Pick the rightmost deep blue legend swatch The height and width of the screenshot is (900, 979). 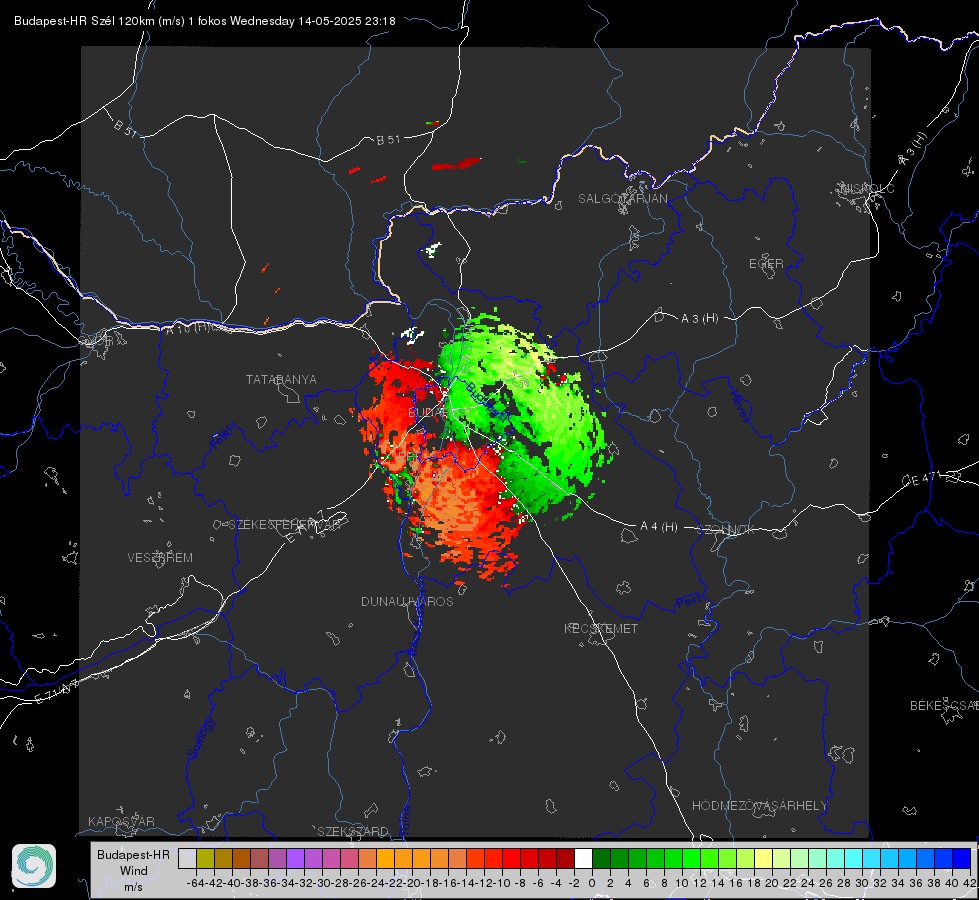coord(962,859)
